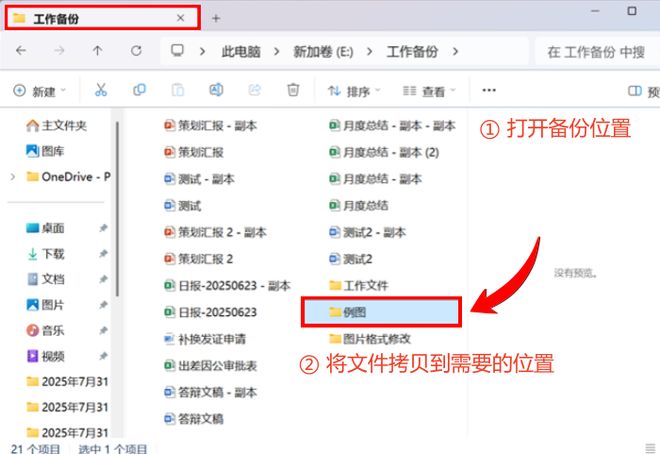Select the file 策划汇报 - 副本

tap(210, 125)
